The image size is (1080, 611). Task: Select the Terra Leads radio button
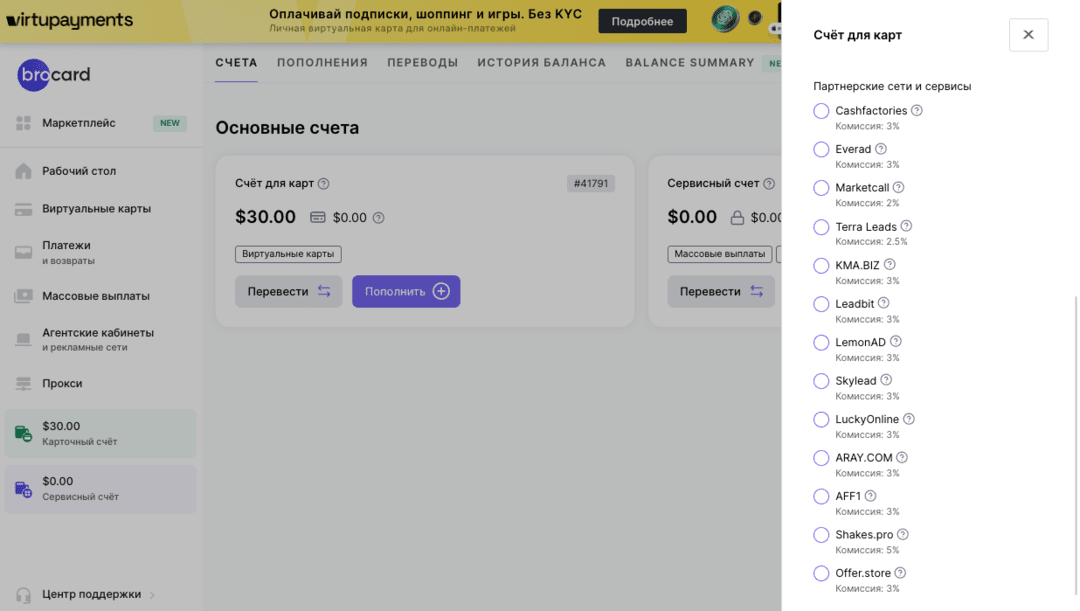(x=821, y=227)
